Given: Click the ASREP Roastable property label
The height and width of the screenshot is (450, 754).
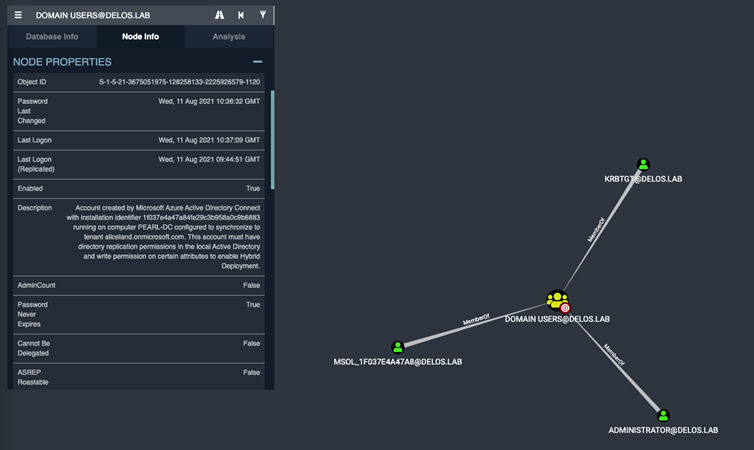Looking at the screenshot, I should point(33,377).
